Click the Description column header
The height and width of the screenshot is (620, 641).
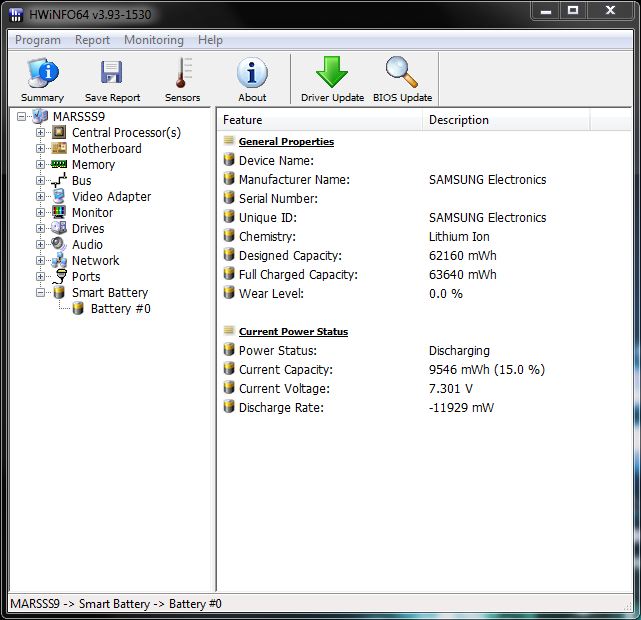click(x=506, y=120)
